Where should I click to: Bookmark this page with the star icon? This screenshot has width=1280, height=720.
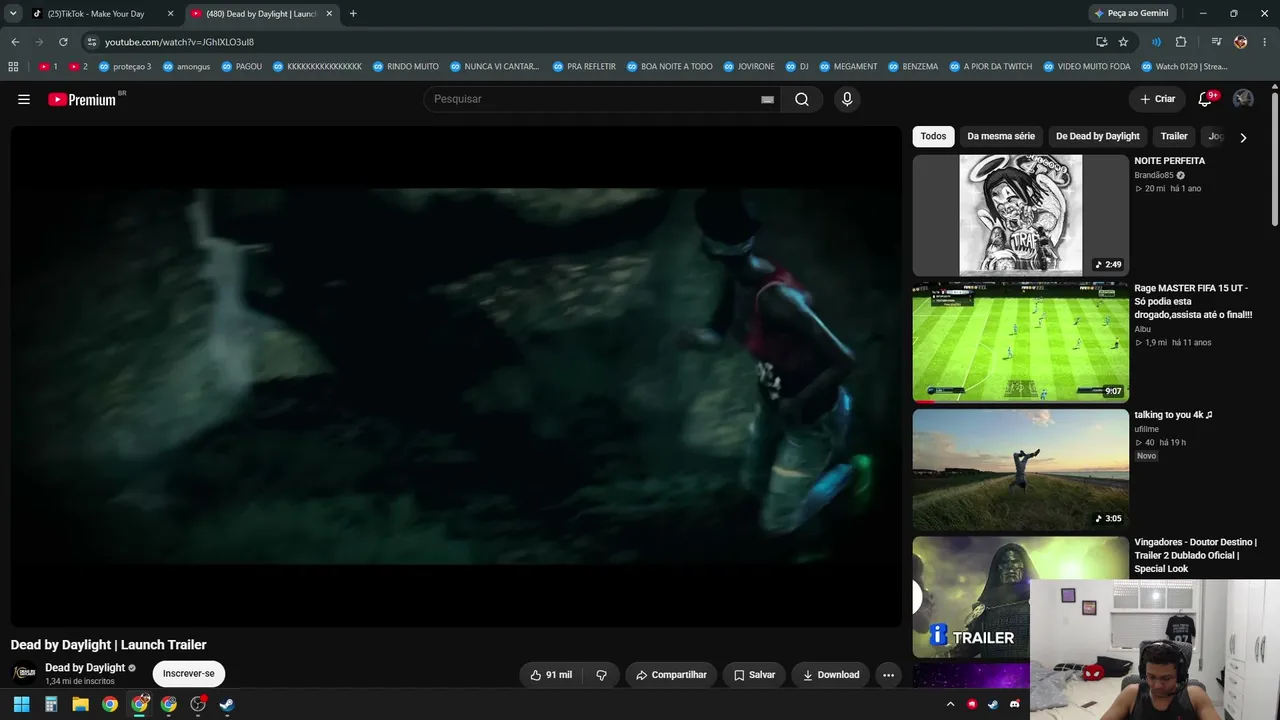point(1123,42)
